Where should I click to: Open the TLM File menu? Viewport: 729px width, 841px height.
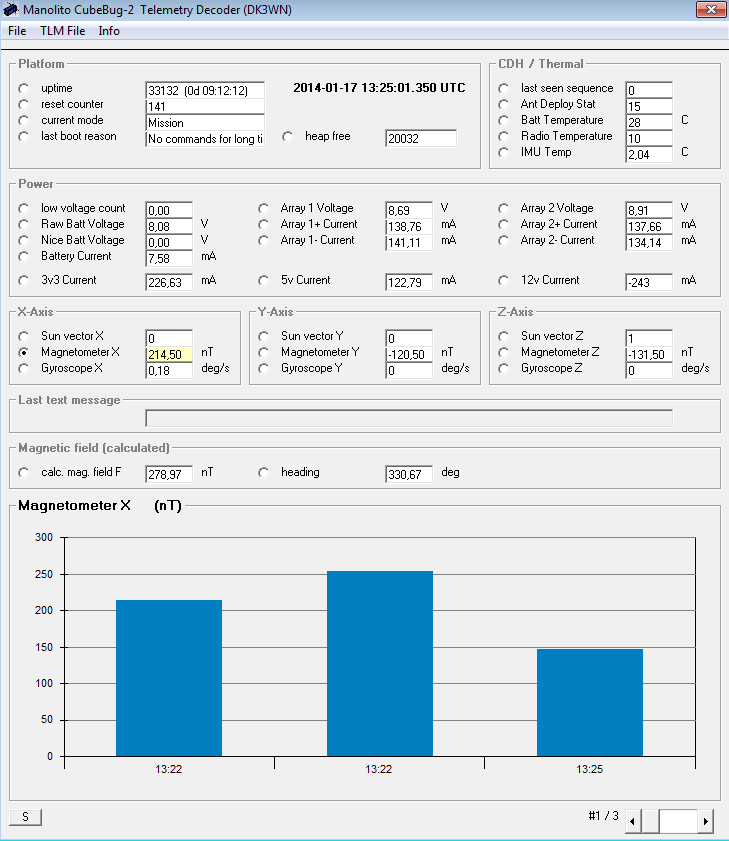pos(62,31)
